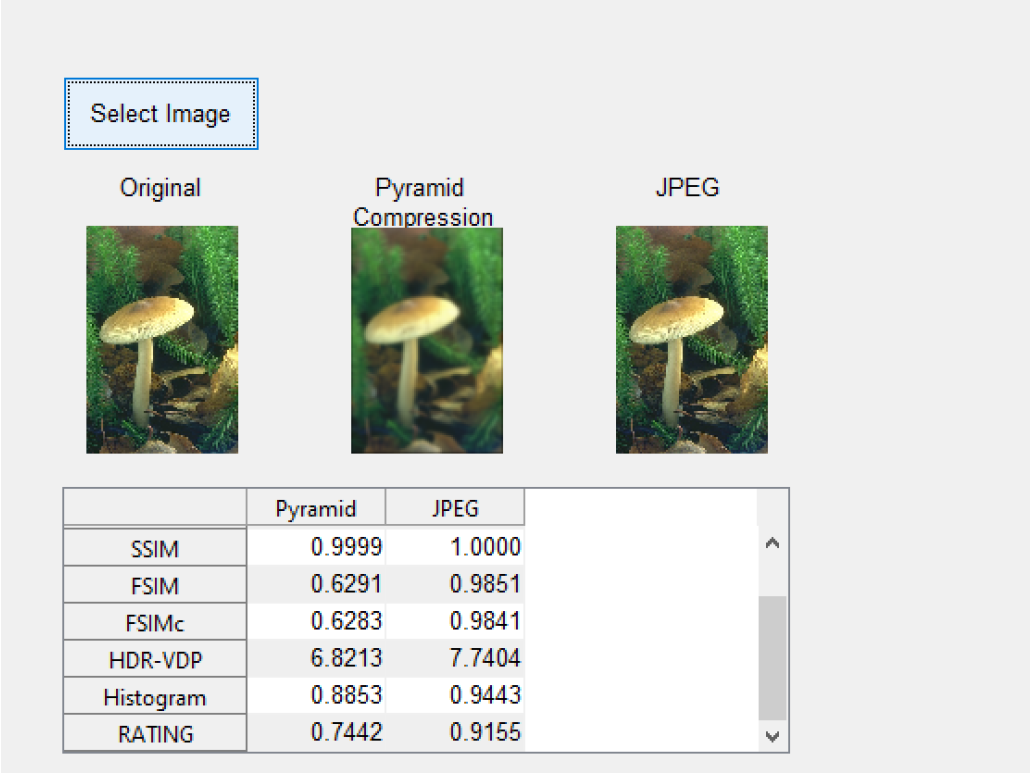This screenshot has width=1030, height=775.
Task: Select the JPEG compressed image thumbnail
Action: coord(692,340)
